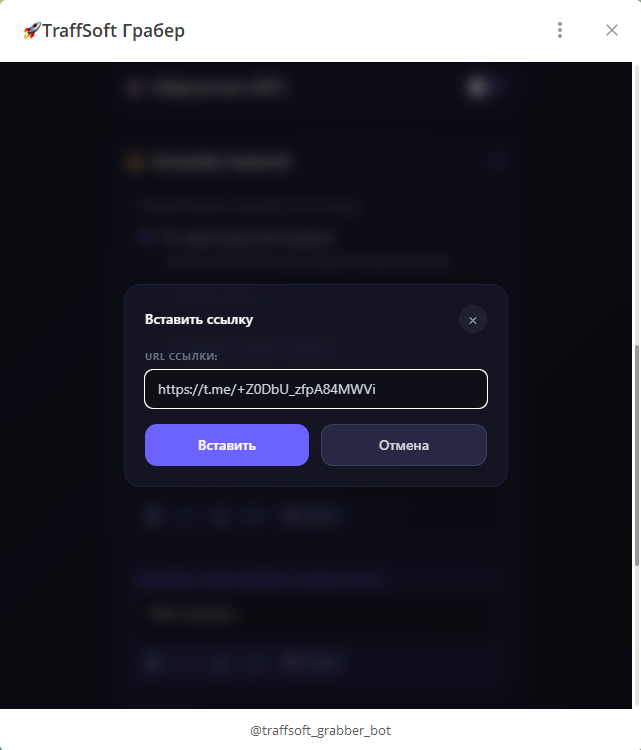The width and height of the screenshot is (641, 750).
Task: Close the TraffSoft Грабер window
Action: coord(612,30)
